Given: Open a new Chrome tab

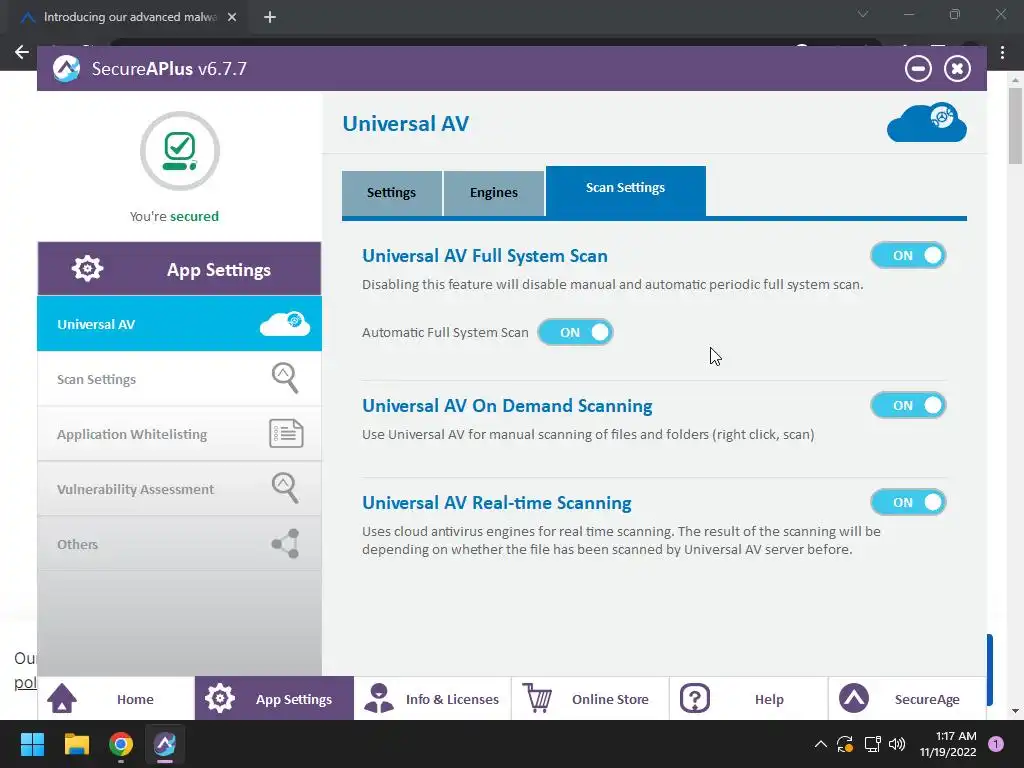Looking at the screenshot, I should pos(270,17).
